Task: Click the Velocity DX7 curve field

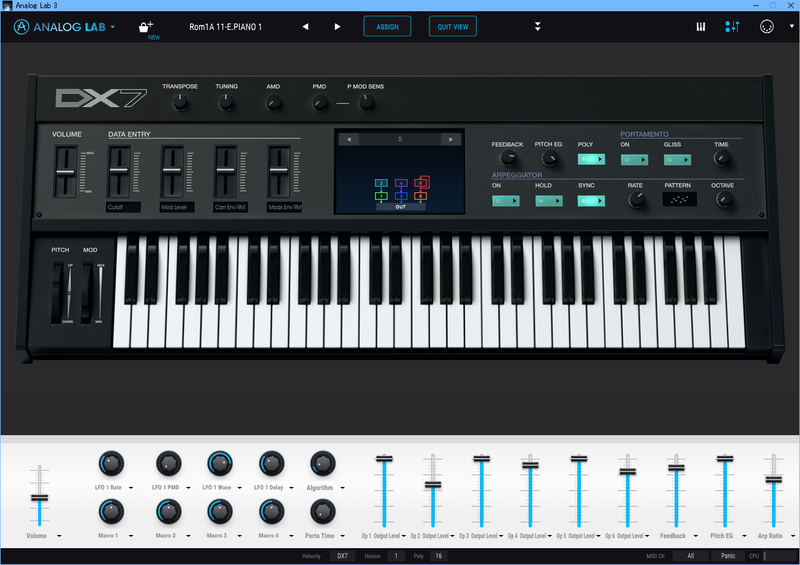Action: [342, 556]
